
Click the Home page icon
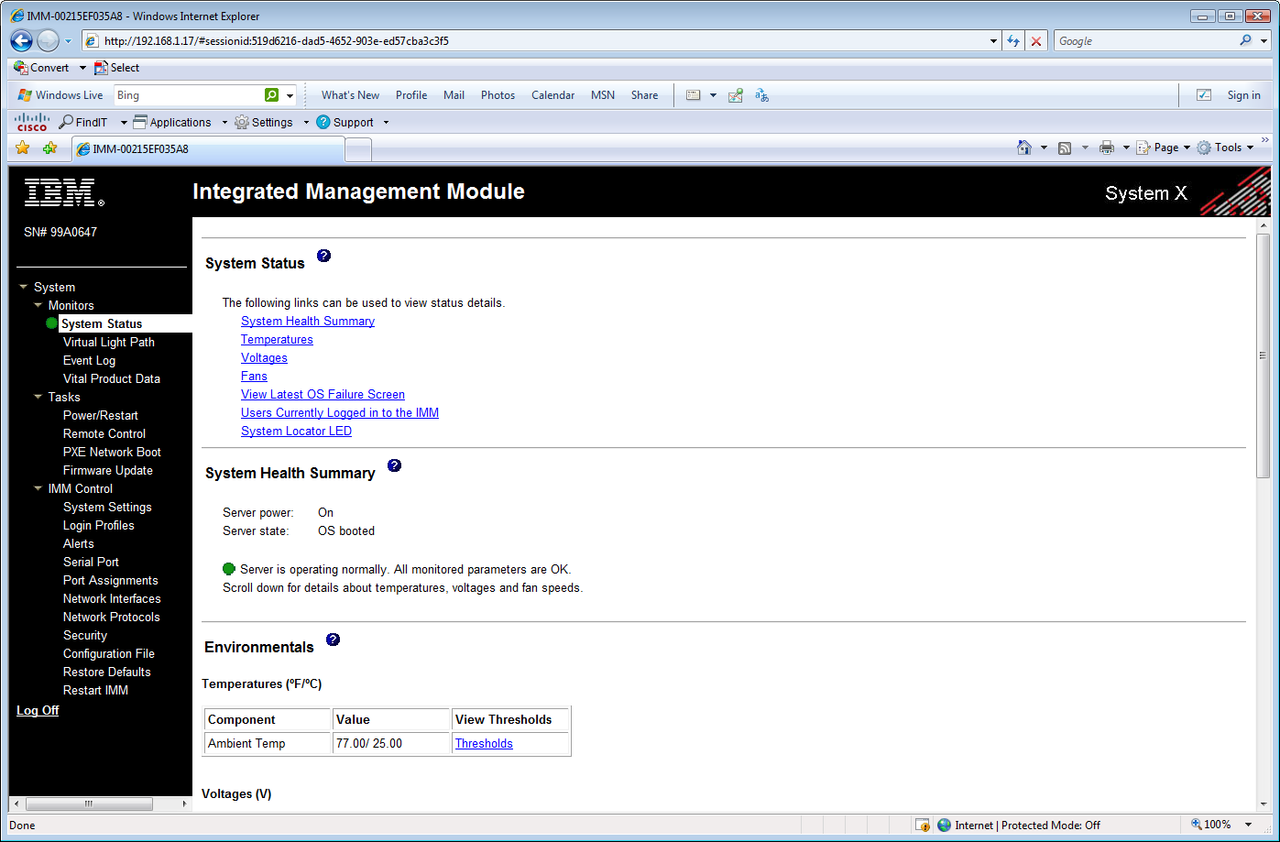point(1024,147)
